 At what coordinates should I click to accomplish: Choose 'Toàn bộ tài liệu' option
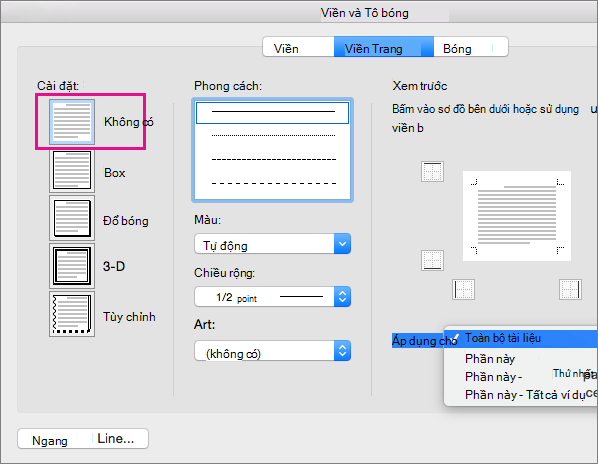coord(521,339)
